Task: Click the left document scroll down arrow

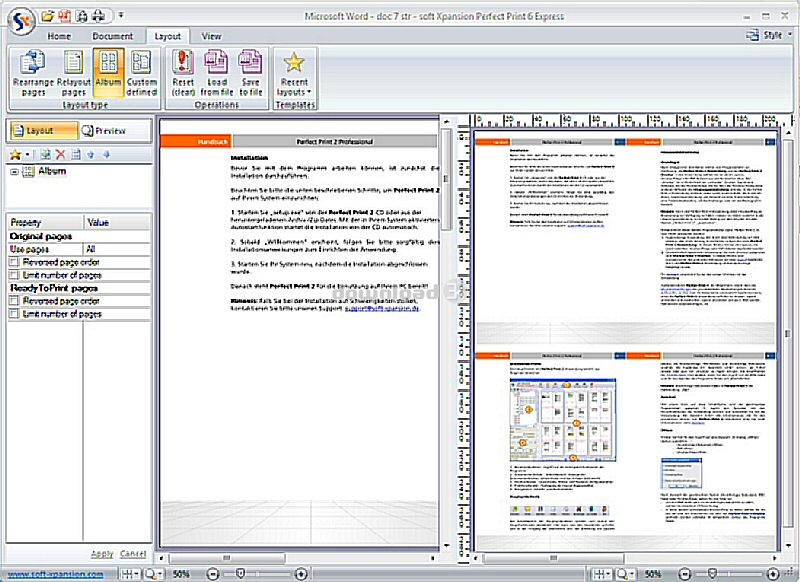Action: tap(446, 546)
